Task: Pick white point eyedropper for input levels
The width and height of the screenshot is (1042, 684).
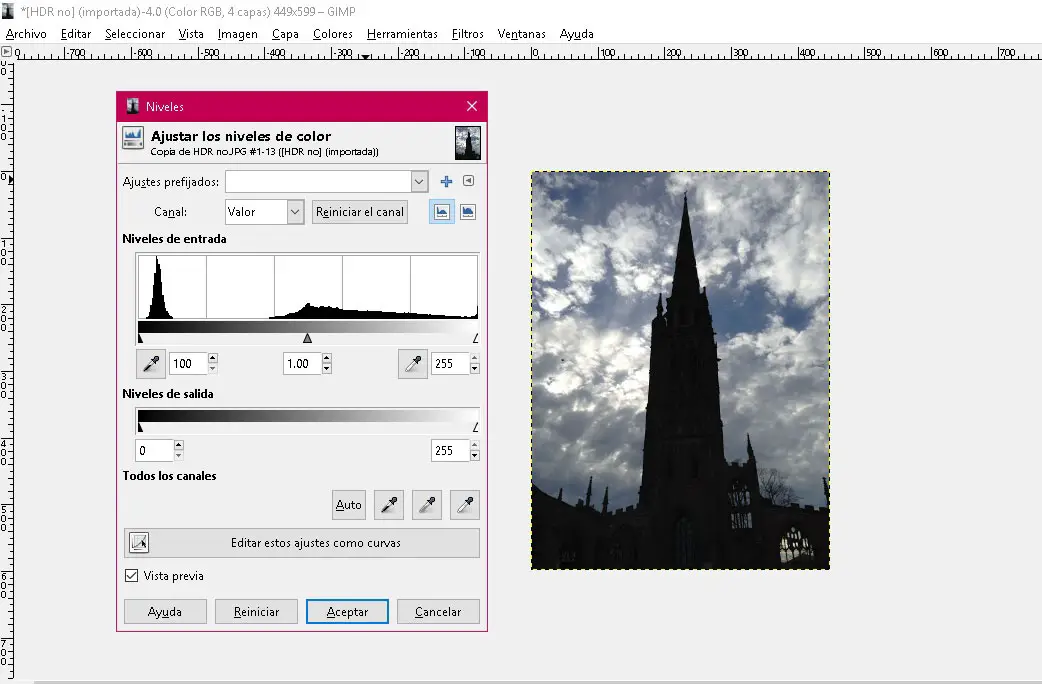Action: pyautogui.click(x=412, y=364)
